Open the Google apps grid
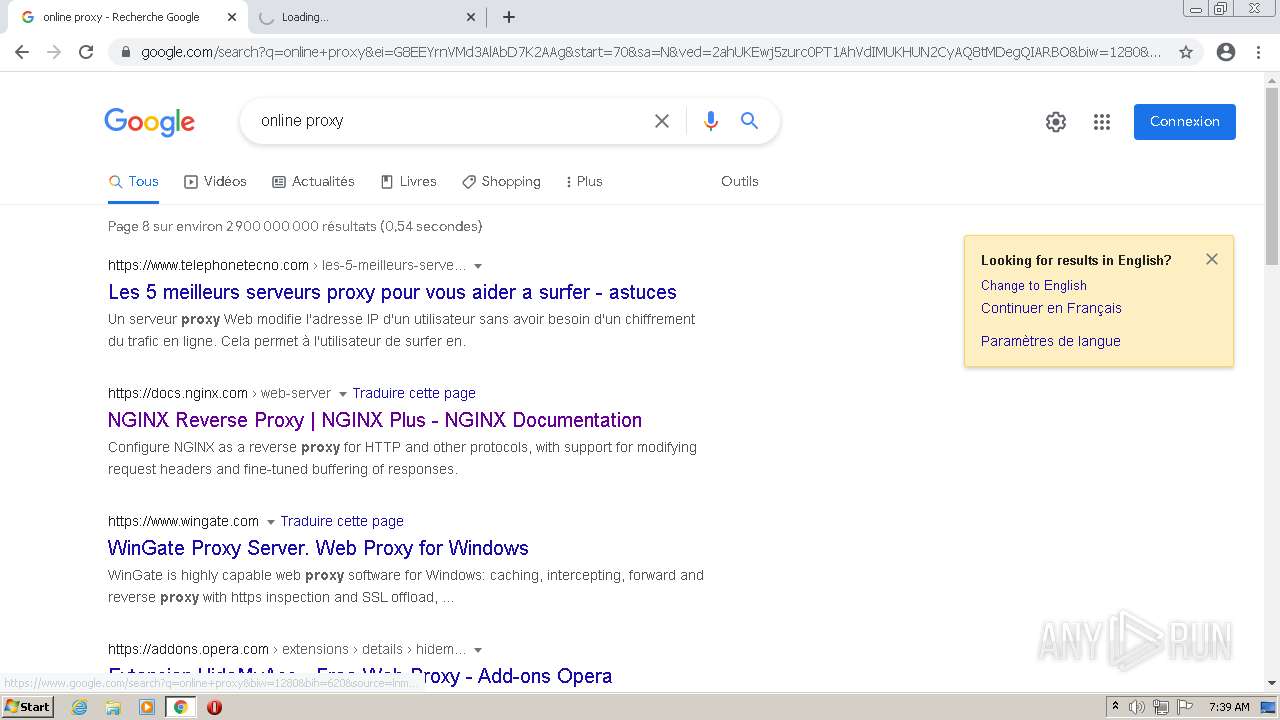 1102,122
